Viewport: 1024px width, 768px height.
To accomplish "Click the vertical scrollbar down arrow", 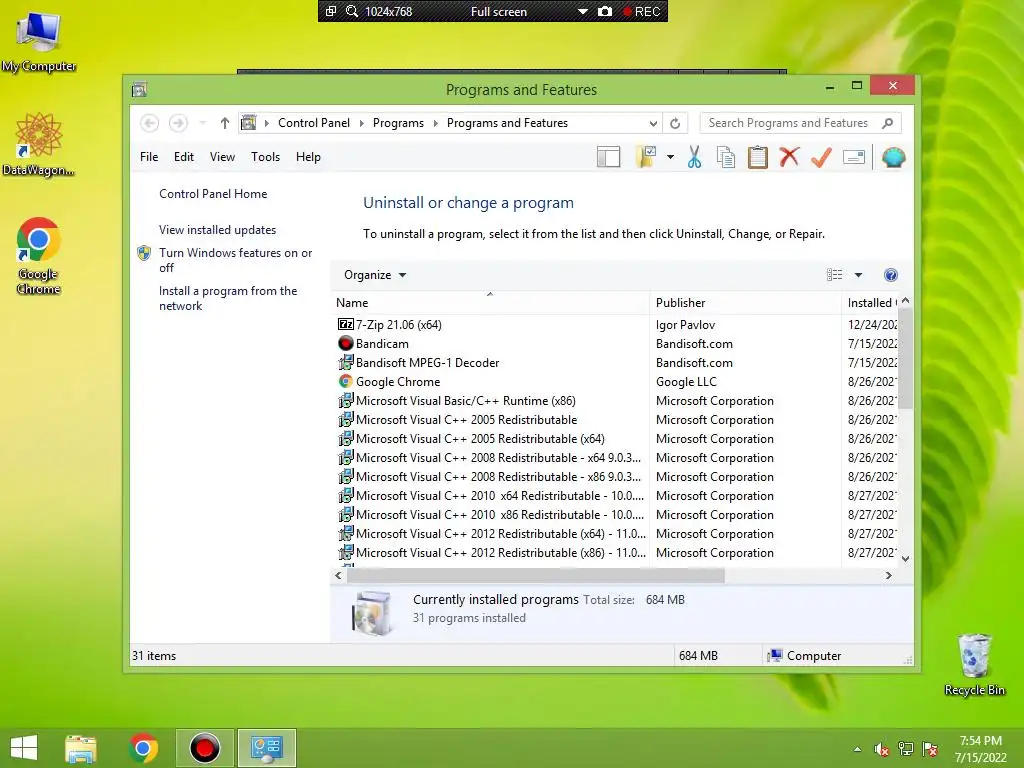I will point(905,558).
